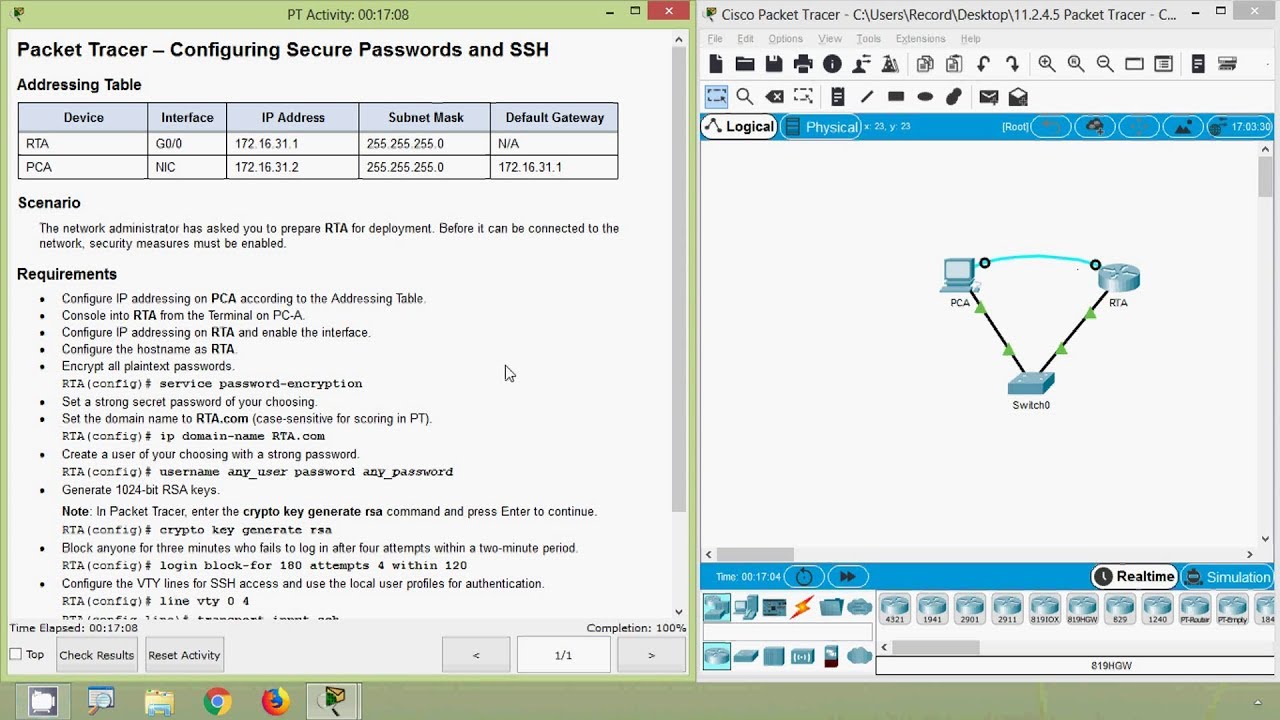The width and height of the screenshot is (1280, 720).
Task: Select the 1941 router model
Action: click(932, 609)
